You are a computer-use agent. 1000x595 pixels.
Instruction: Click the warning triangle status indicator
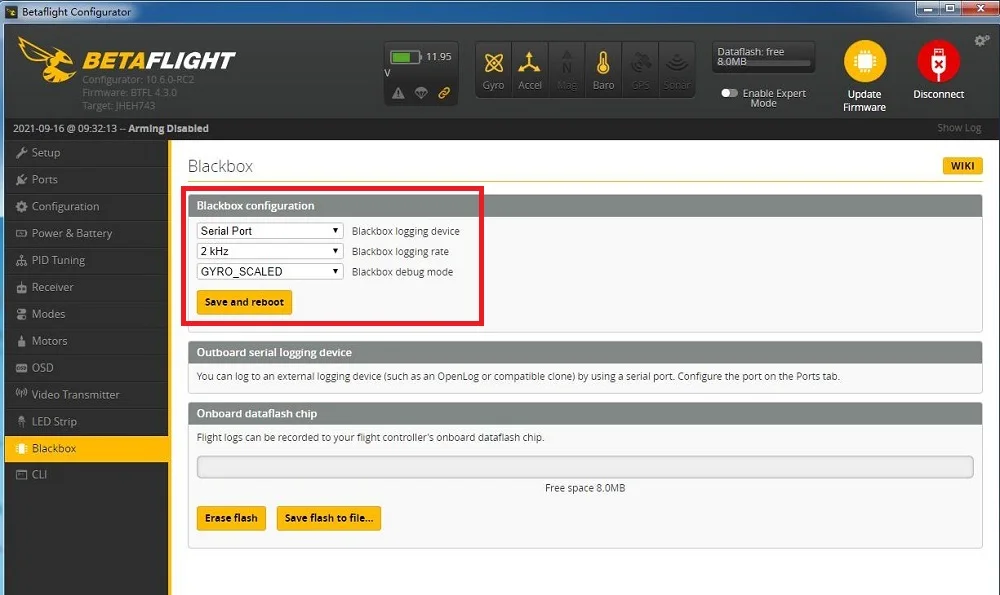tap(400, 94)
